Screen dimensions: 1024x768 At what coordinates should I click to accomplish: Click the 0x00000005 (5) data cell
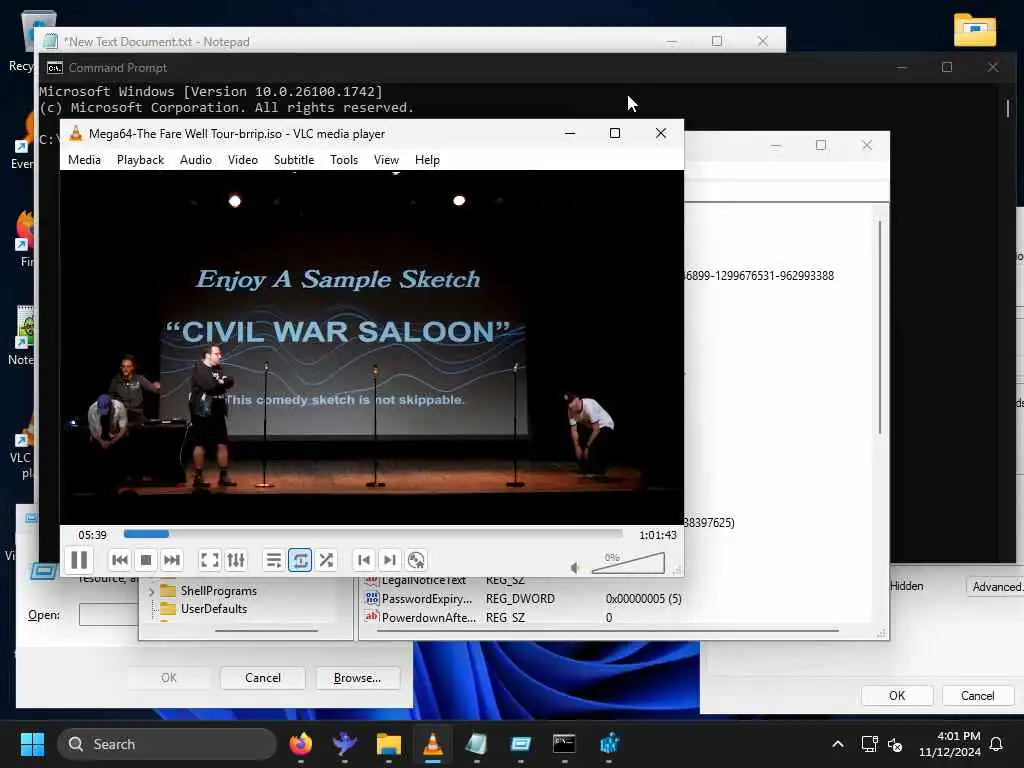[x=643, y=599]
